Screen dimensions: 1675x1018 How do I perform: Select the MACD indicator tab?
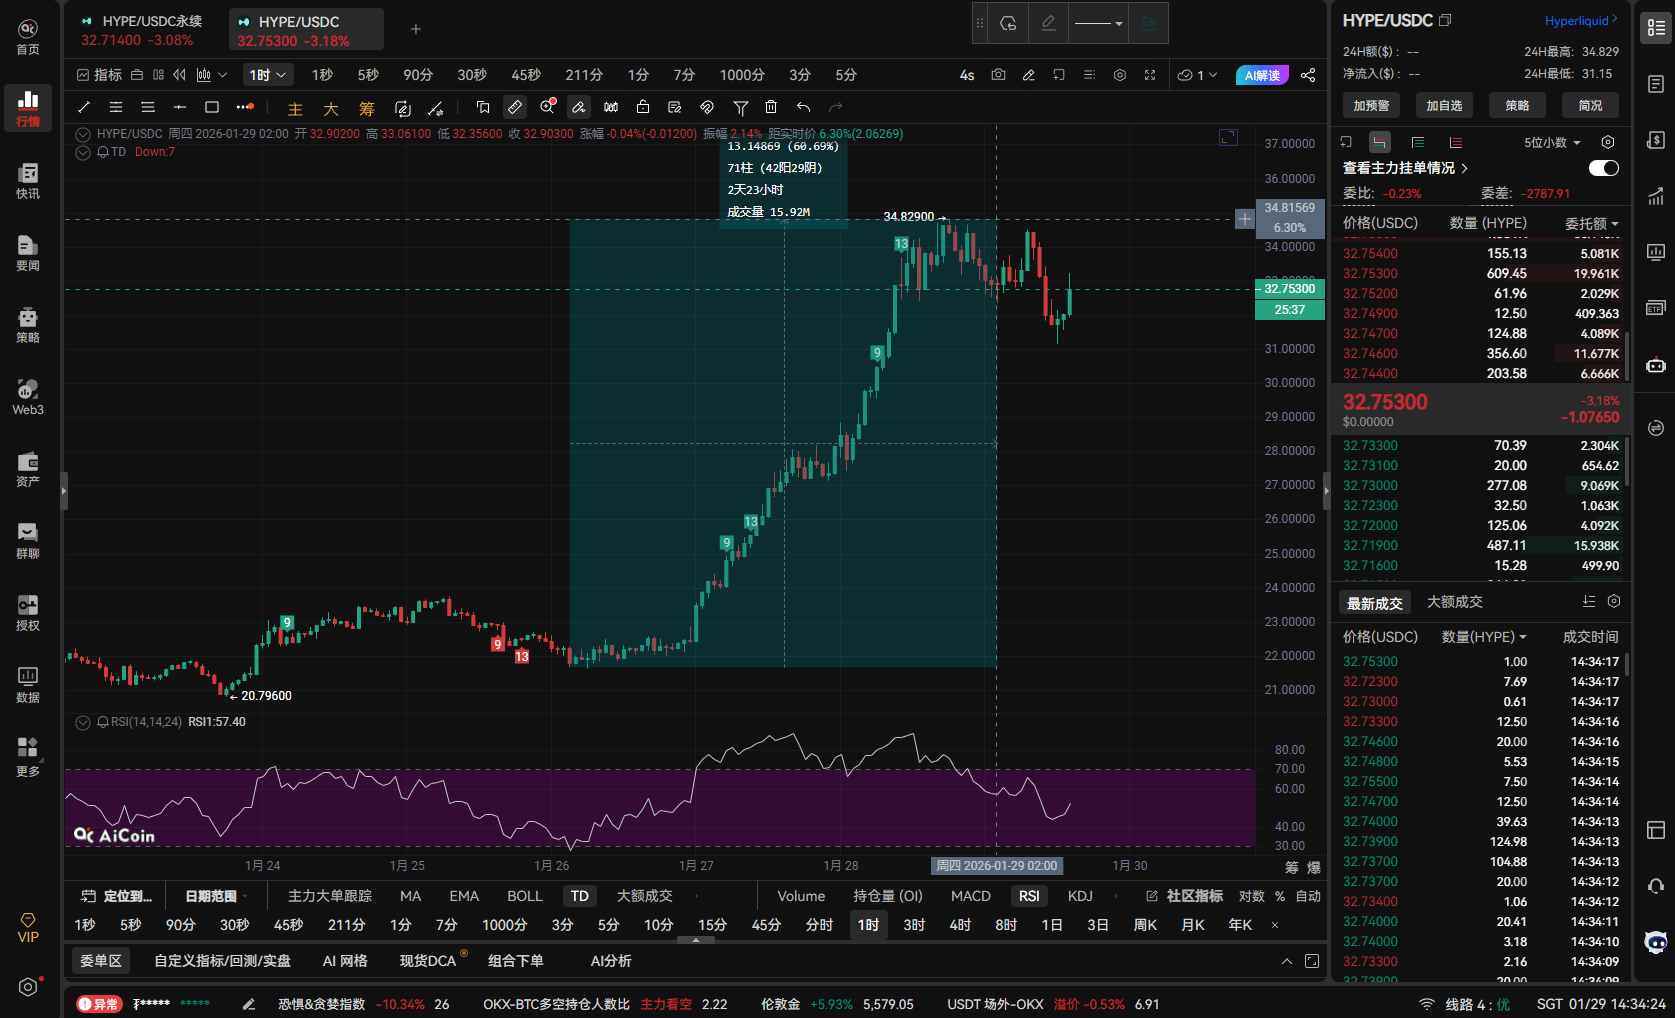970,896
